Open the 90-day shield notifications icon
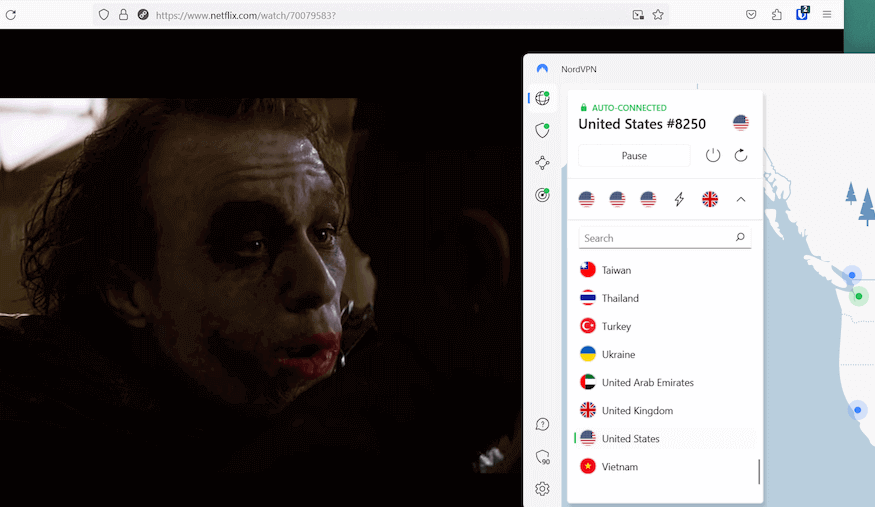 (x=542, y=457)
